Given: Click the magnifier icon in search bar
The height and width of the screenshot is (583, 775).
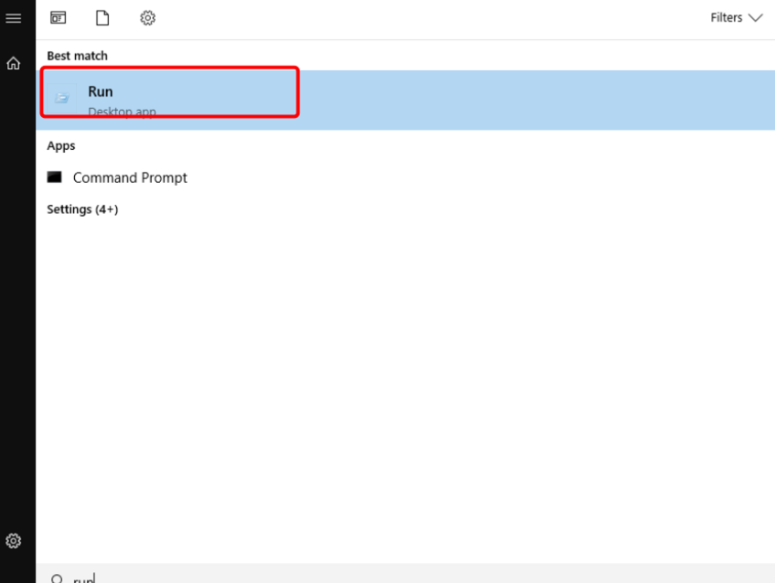Looking at the screenshot, I should [57, 579].
